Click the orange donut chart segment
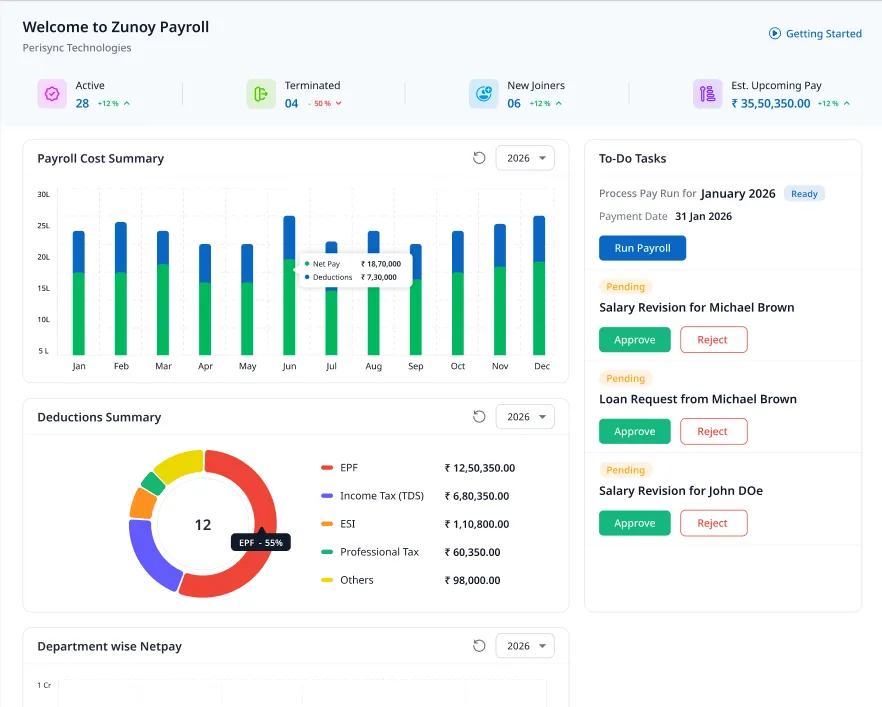 (143, 503)
